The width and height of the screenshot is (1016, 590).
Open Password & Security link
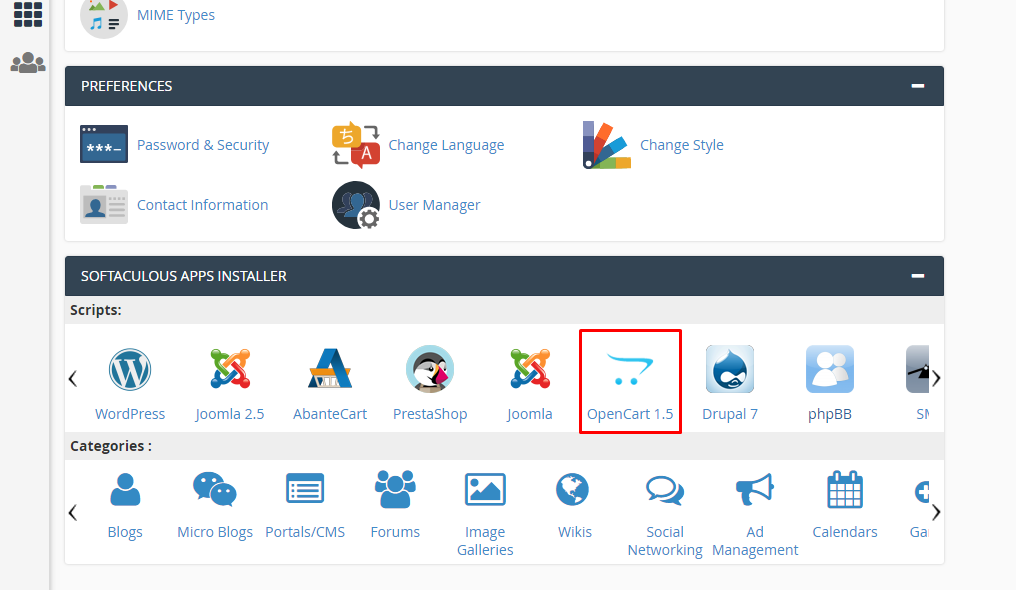[x=203, y=145]
